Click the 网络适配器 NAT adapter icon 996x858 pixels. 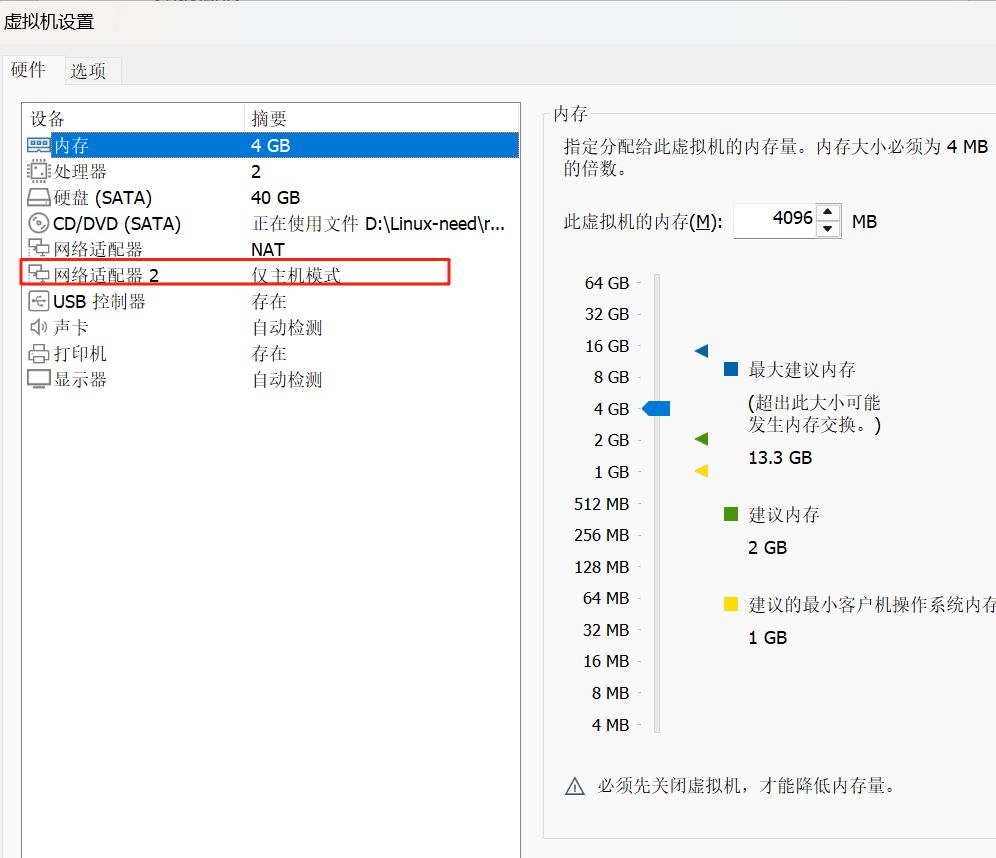click(38, 248)
